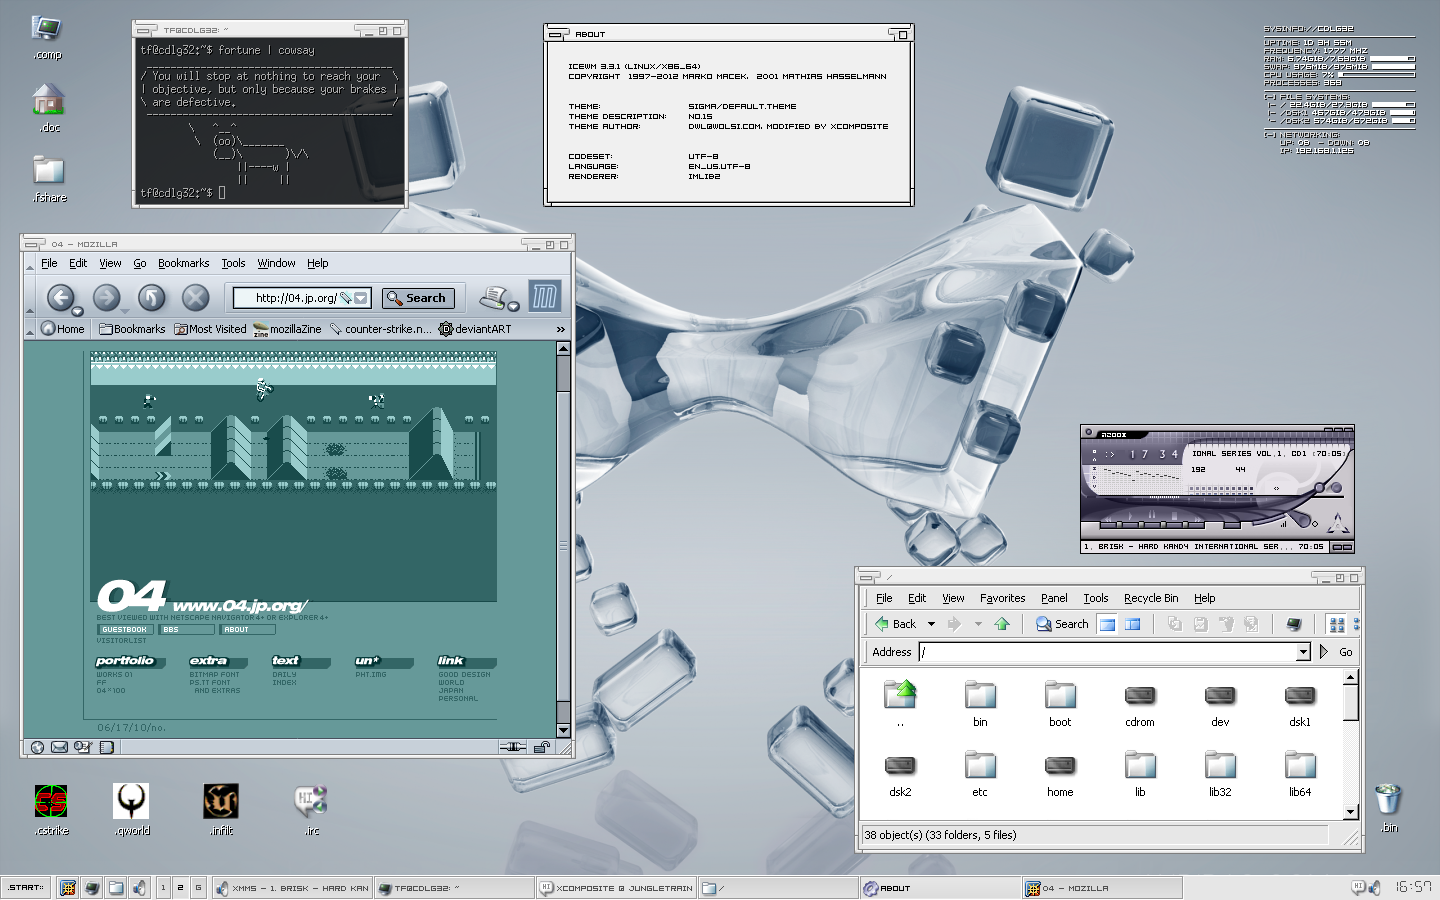Toggle the icon view mode in the file manager toolbar
This screenshot has height=900, width=1440.
pos(1337,624)
